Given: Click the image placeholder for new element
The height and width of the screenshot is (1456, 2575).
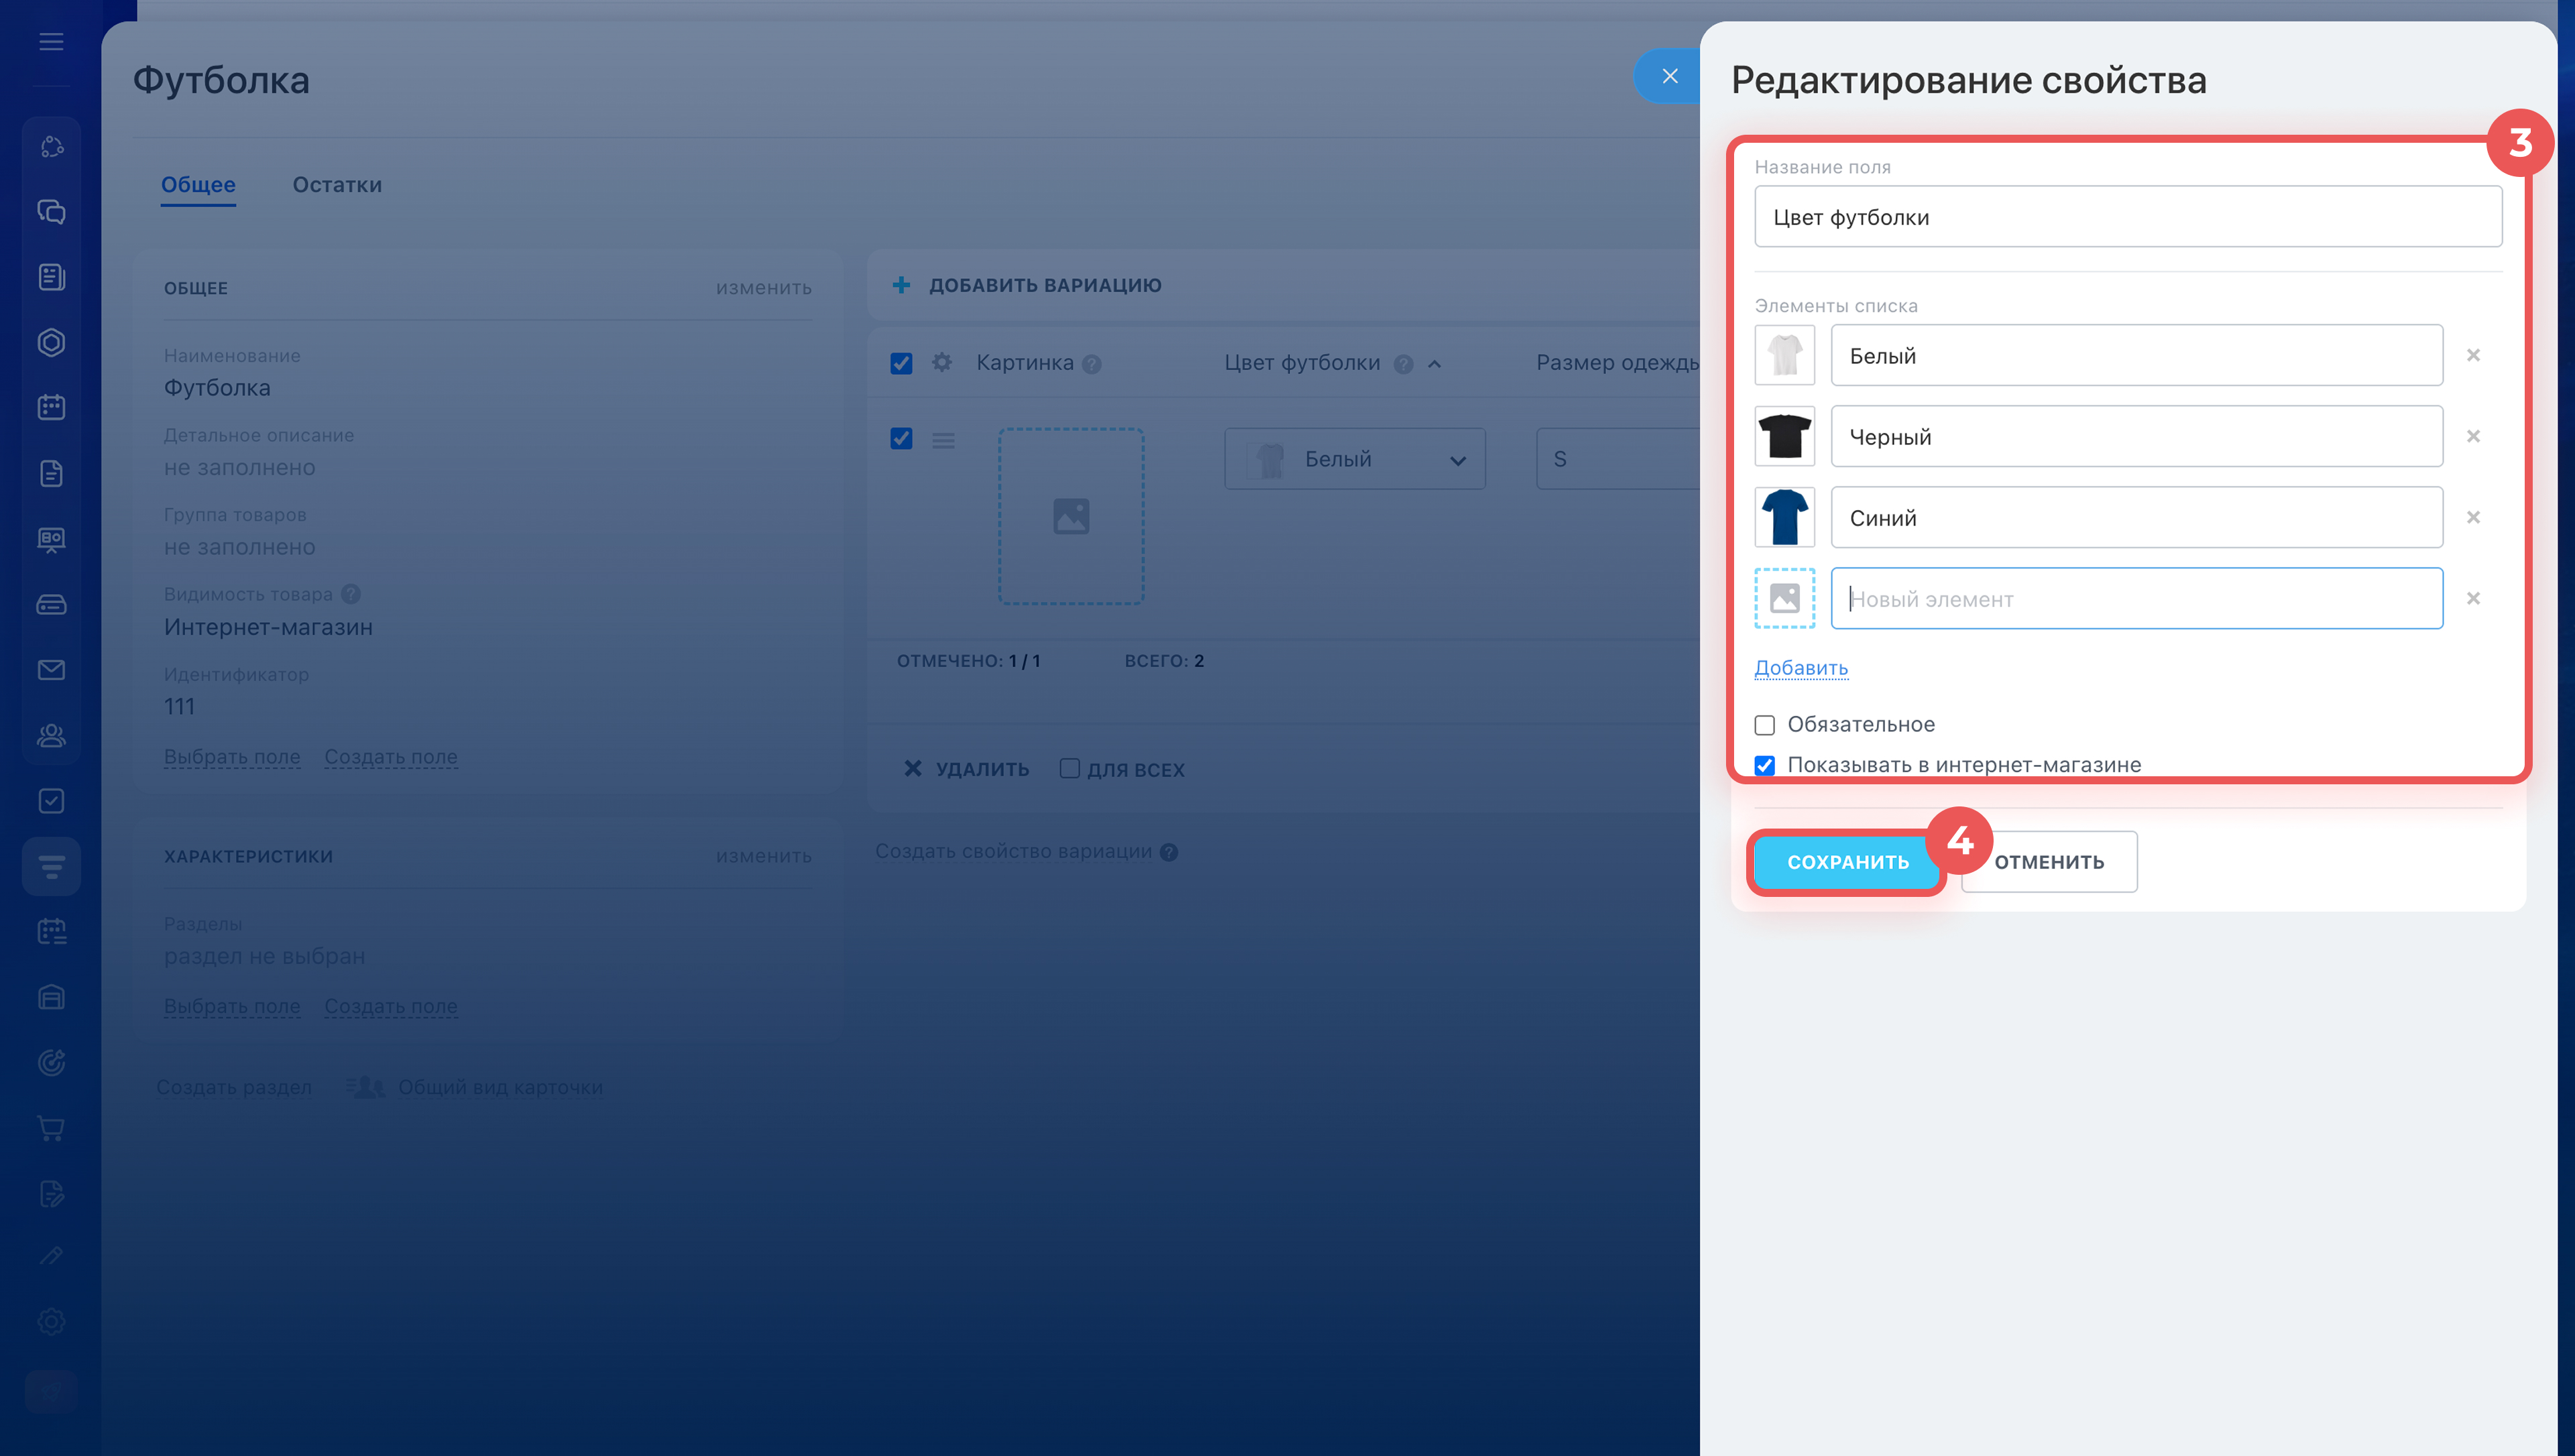Looking at the screenshot, I should (1784, 598).
